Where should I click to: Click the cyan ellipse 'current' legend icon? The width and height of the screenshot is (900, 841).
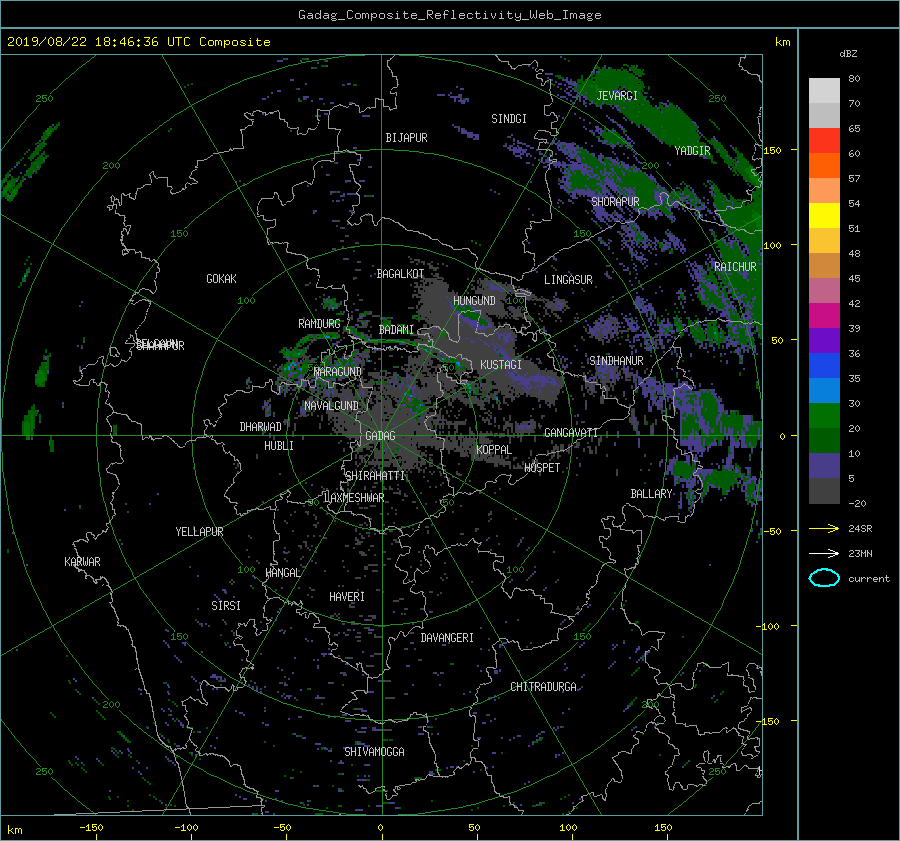coord(824,578)
